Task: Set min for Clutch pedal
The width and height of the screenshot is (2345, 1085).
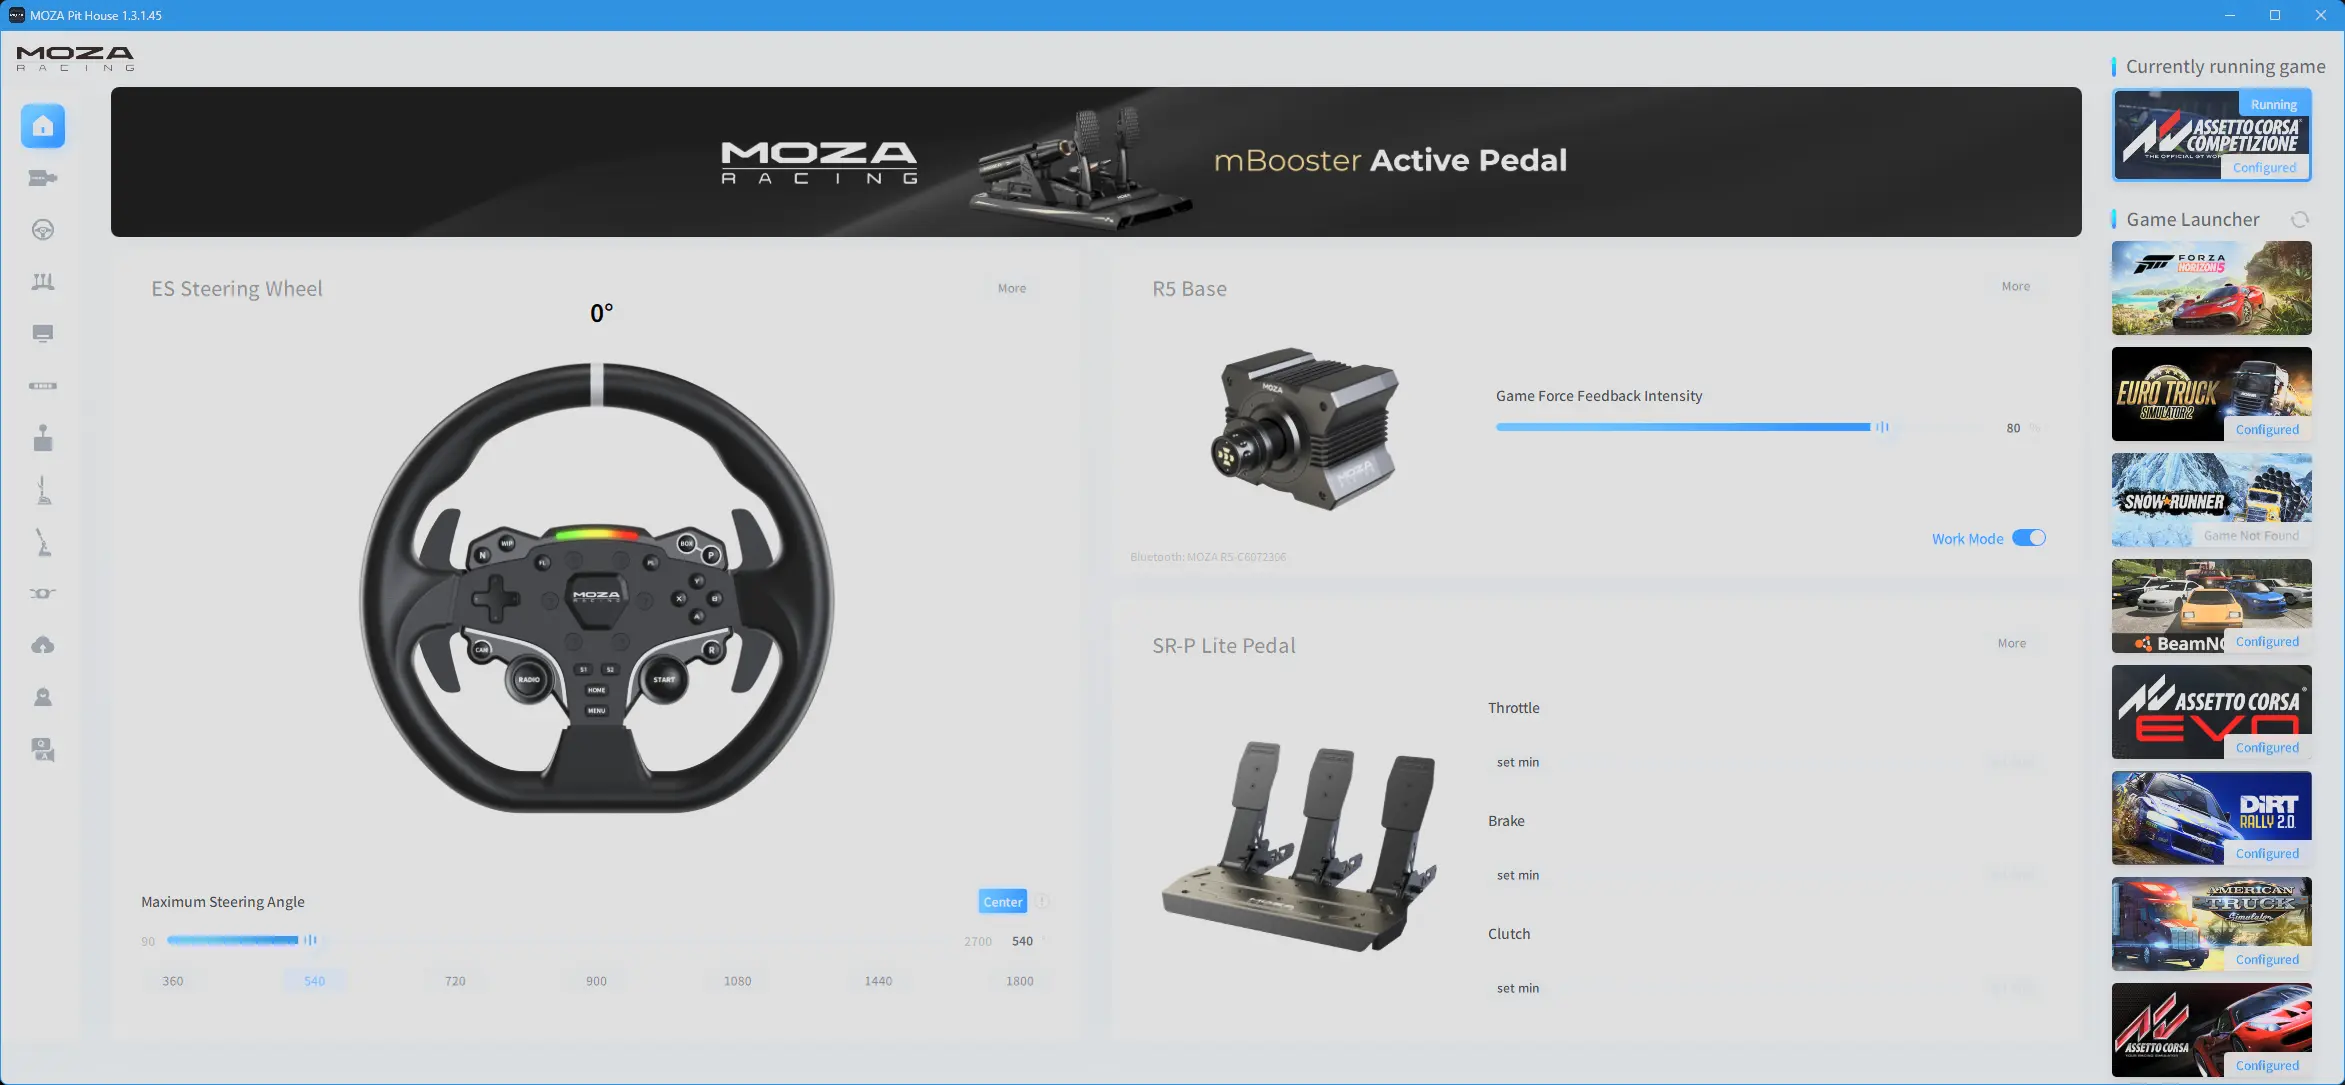Action: (x=1518, y=988)
